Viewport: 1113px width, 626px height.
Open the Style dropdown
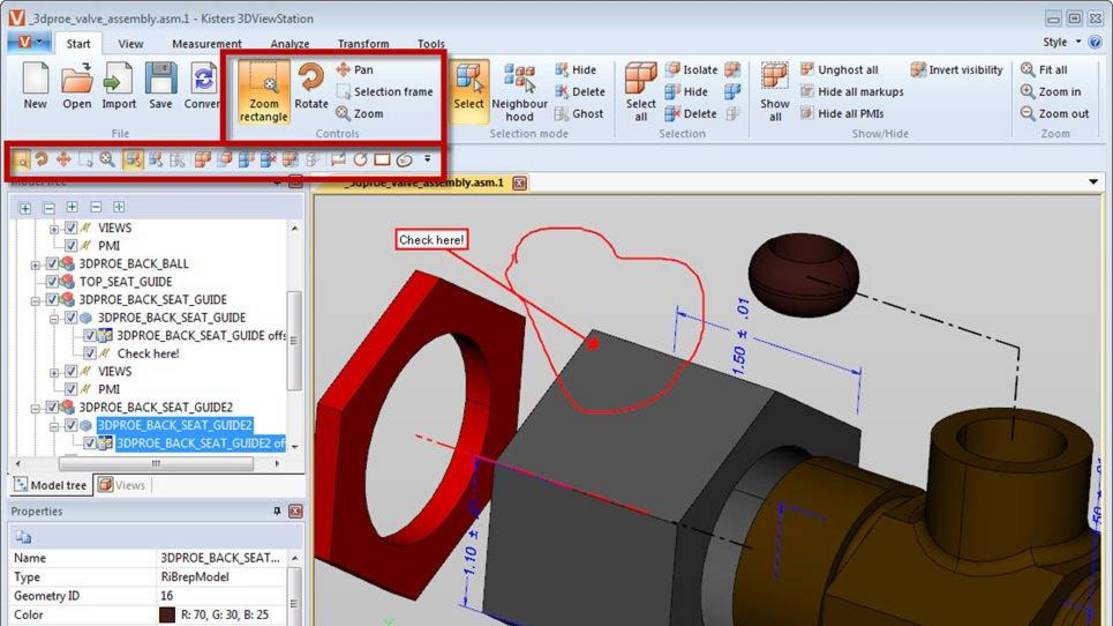click(1062, 42)
